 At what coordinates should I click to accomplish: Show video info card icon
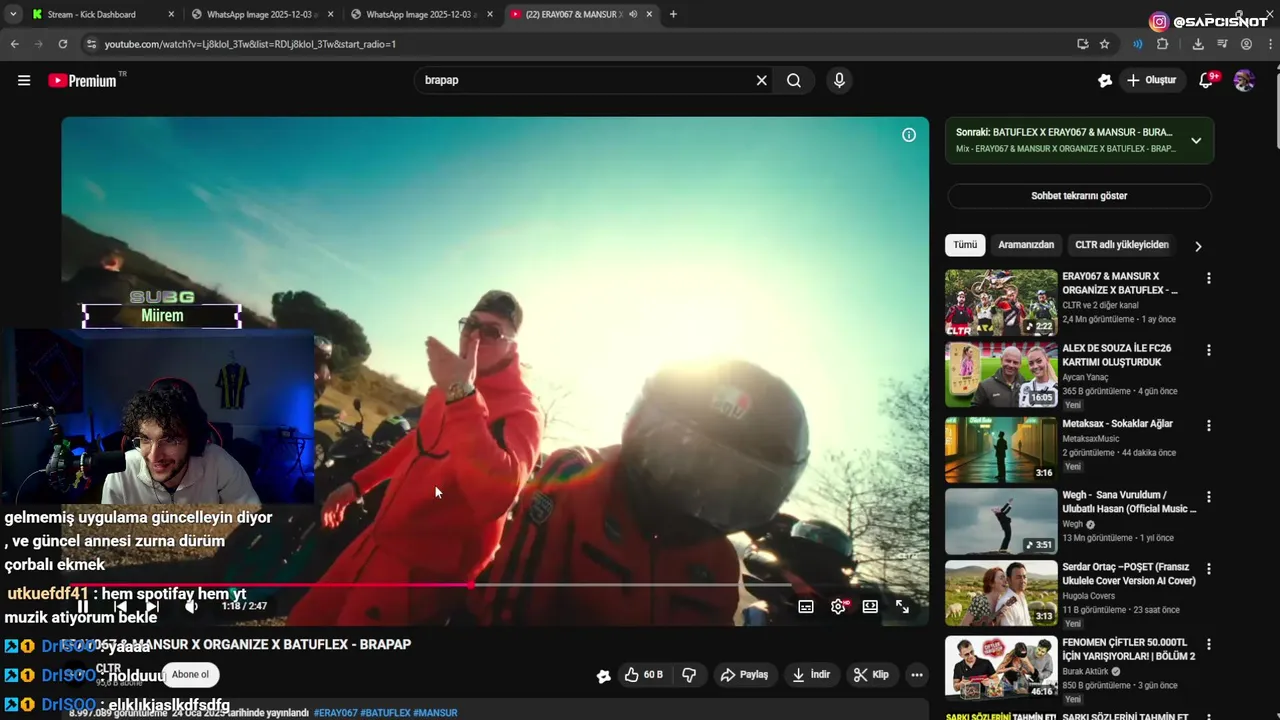909,135
